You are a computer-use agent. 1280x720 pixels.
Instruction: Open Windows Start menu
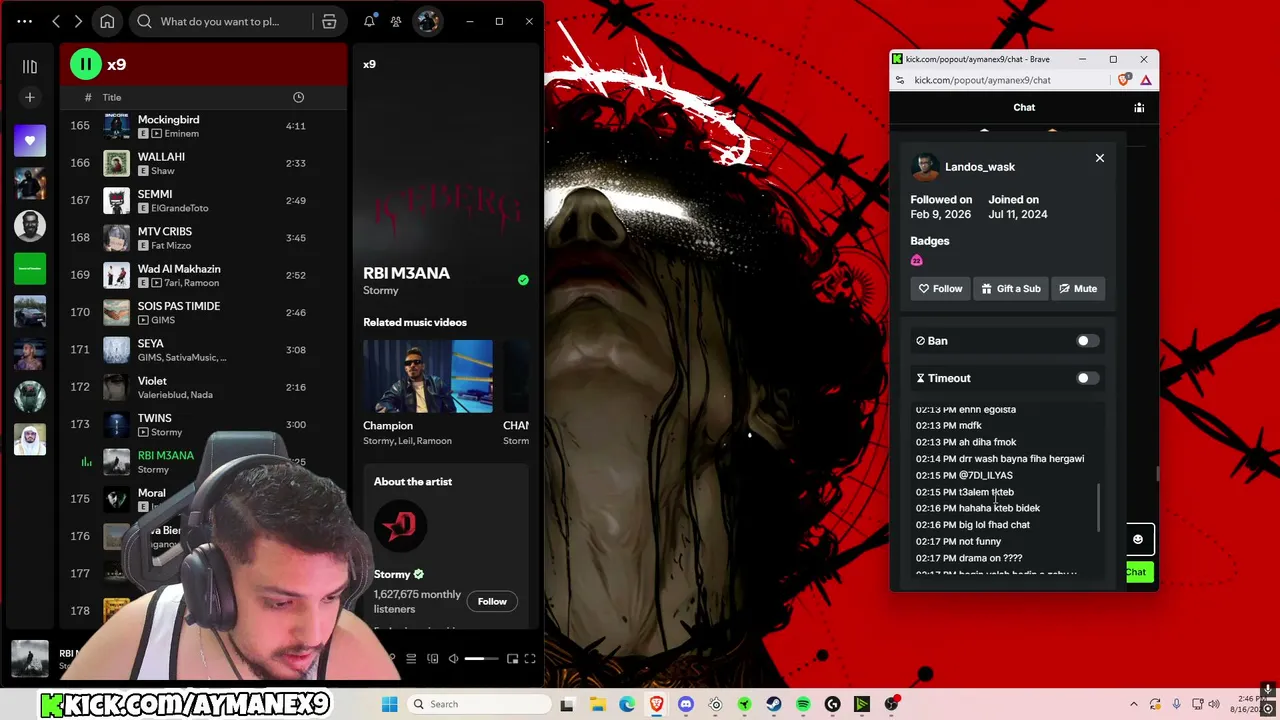390,704
